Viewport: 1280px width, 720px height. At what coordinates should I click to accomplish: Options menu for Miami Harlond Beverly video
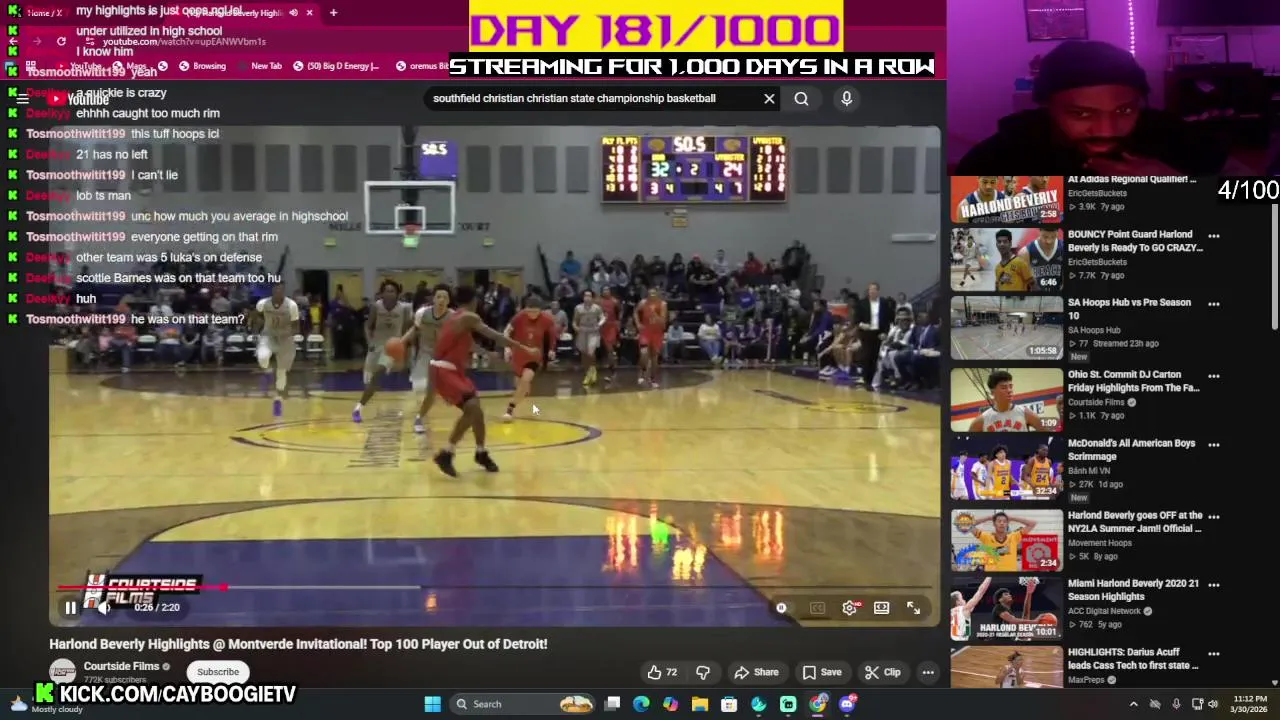[x=1213, y=584]
